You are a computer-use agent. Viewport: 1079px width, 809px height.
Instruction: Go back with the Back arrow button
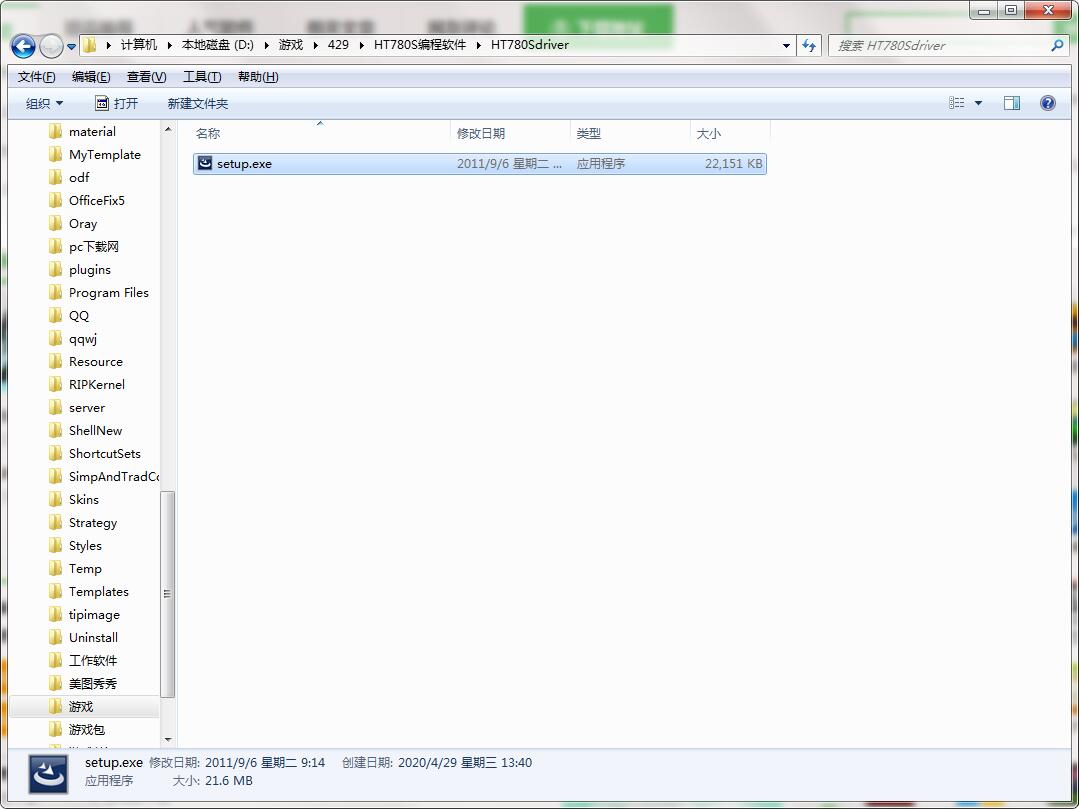pos(23,46)
